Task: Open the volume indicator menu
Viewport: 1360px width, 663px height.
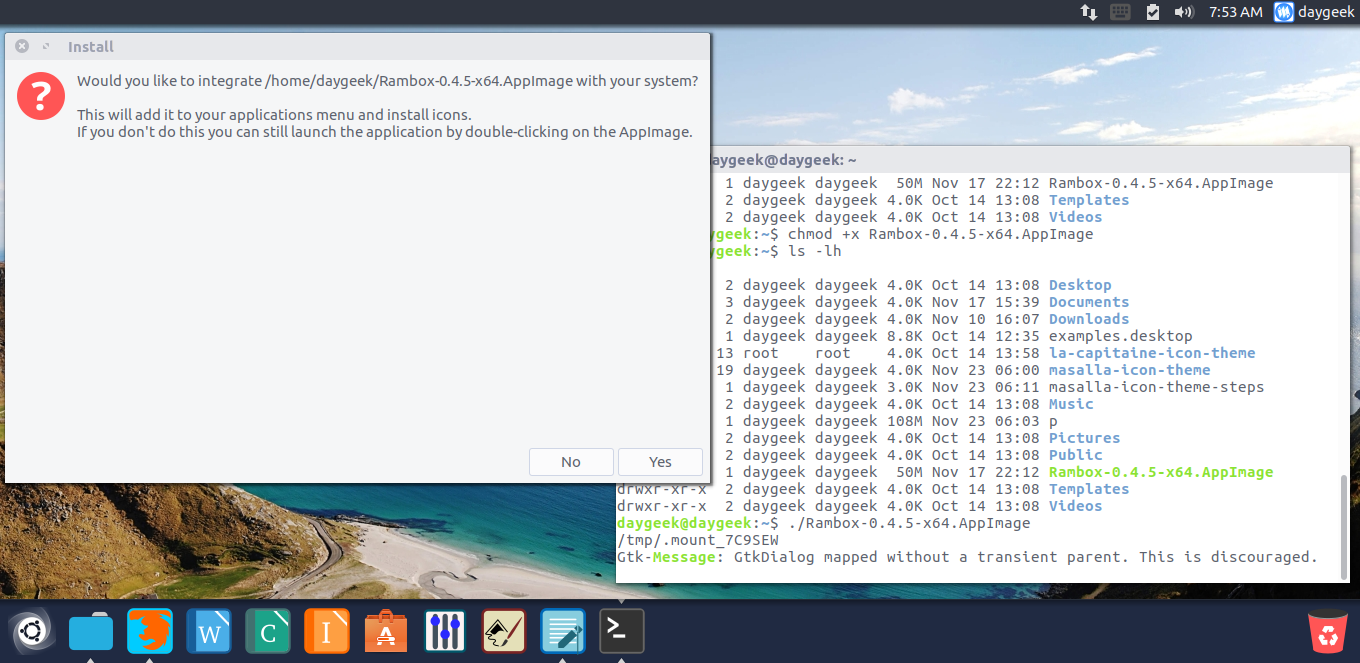Action: pyautogui.click(x=1183, y=12)
